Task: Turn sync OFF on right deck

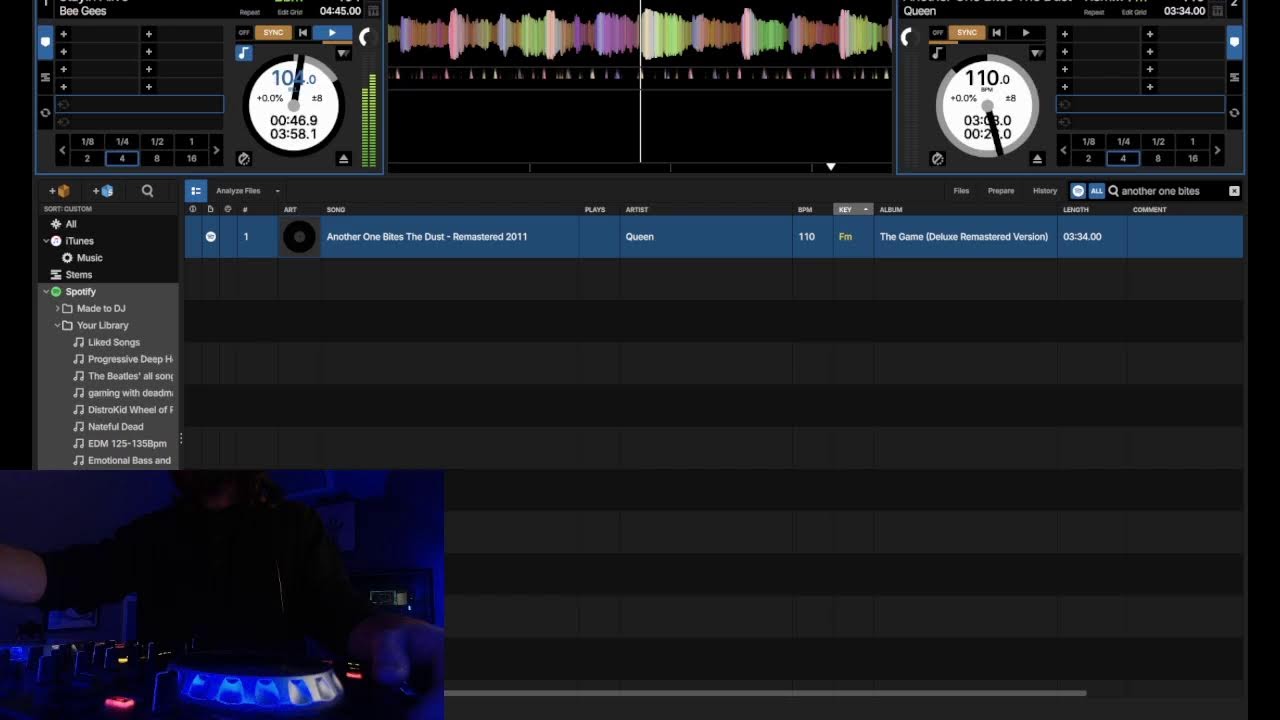Action: pyautogui.click(x=937, y=33)
